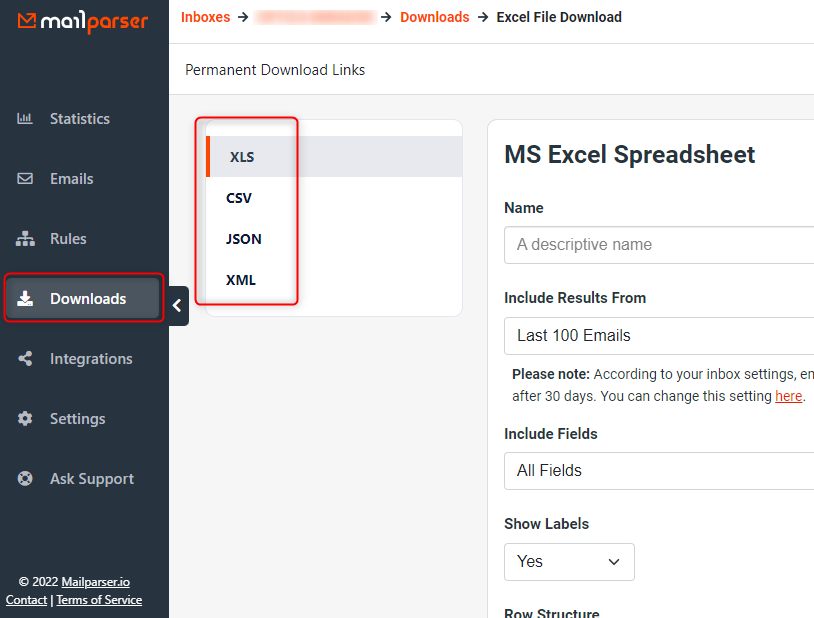Click the Ask Support life-ring icon
814x618 pixels.
[24, 478]
